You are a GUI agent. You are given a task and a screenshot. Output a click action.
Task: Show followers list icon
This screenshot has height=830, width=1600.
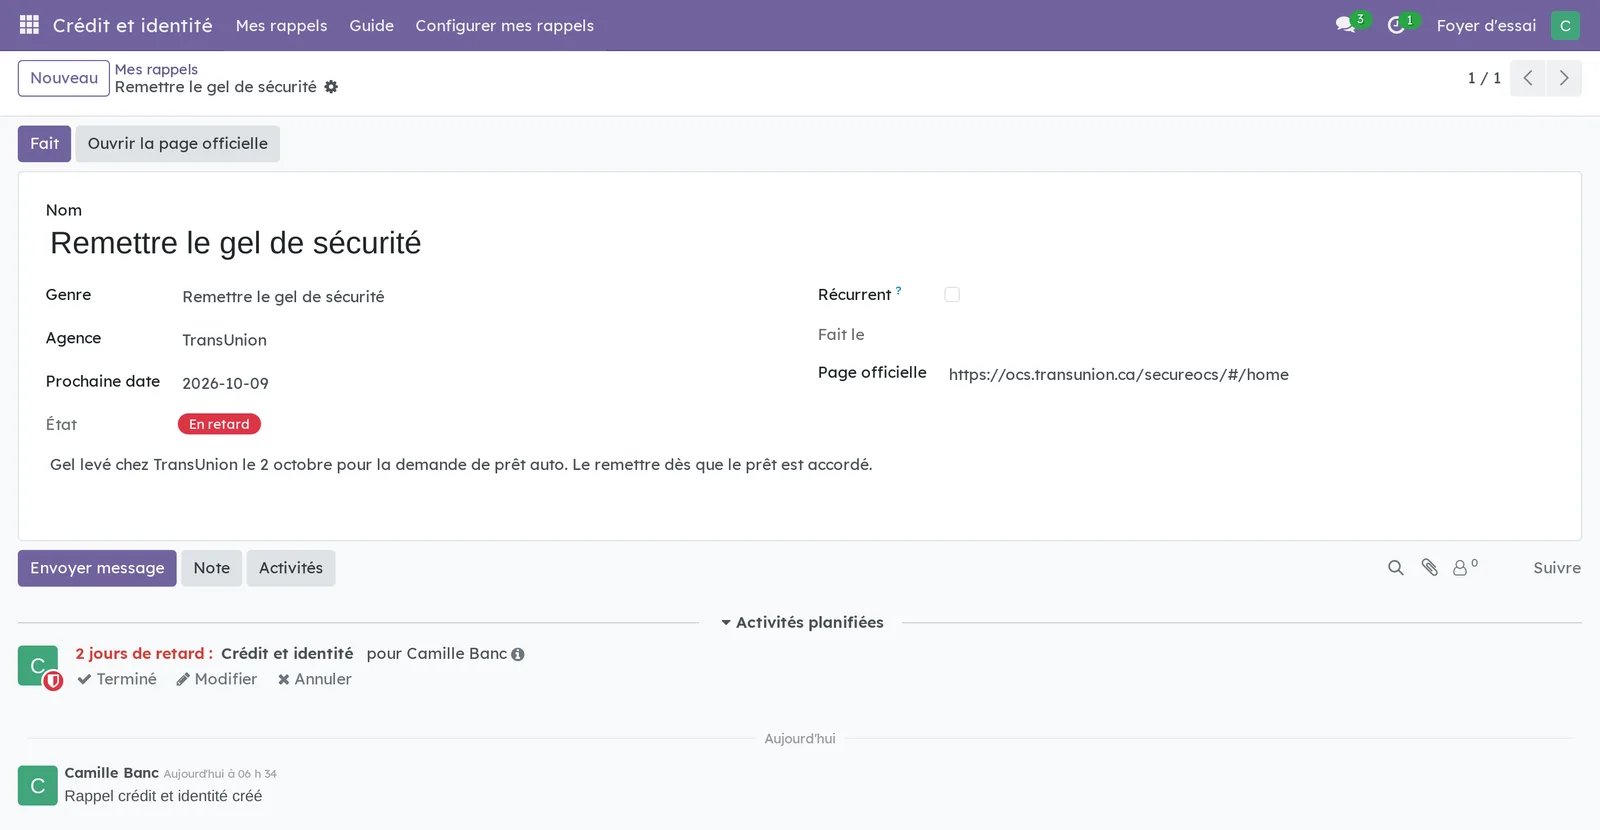[1465, 568]
